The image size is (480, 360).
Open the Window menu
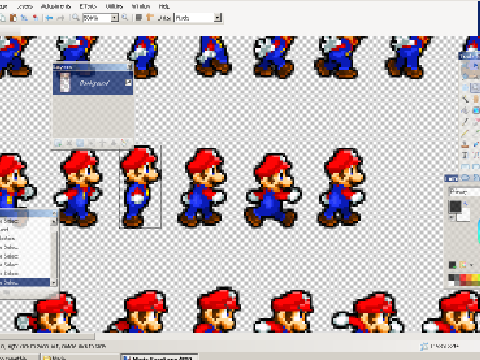pyautogui.click(x=141, y=6)
